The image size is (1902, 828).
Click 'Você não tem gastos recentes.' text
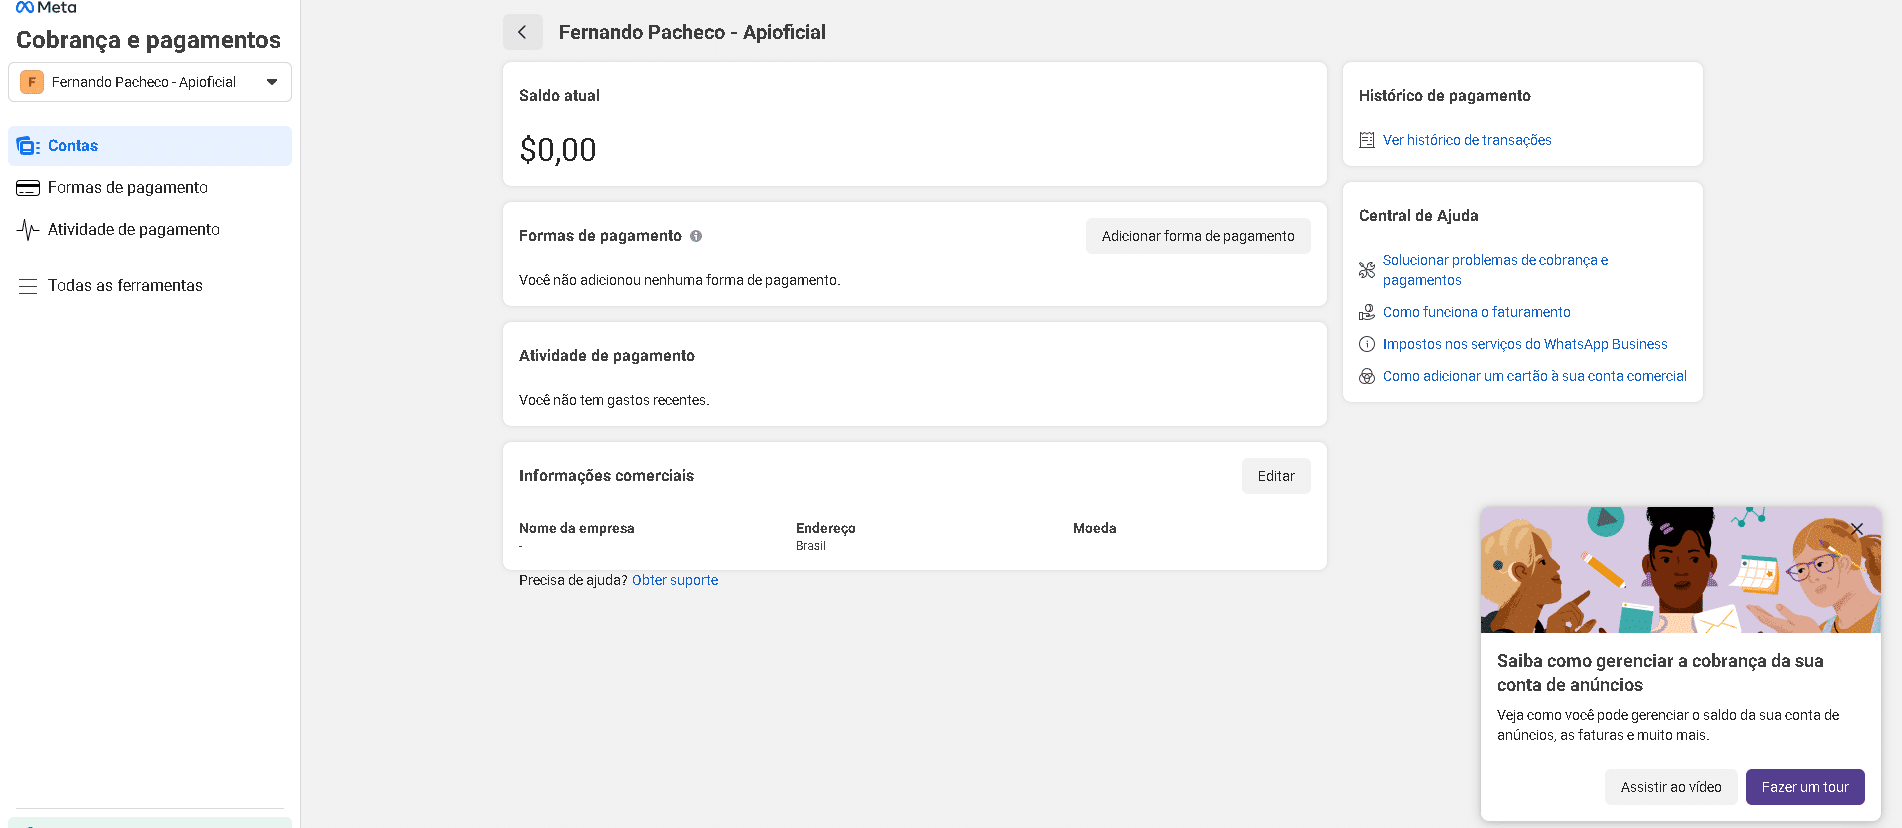614,400
